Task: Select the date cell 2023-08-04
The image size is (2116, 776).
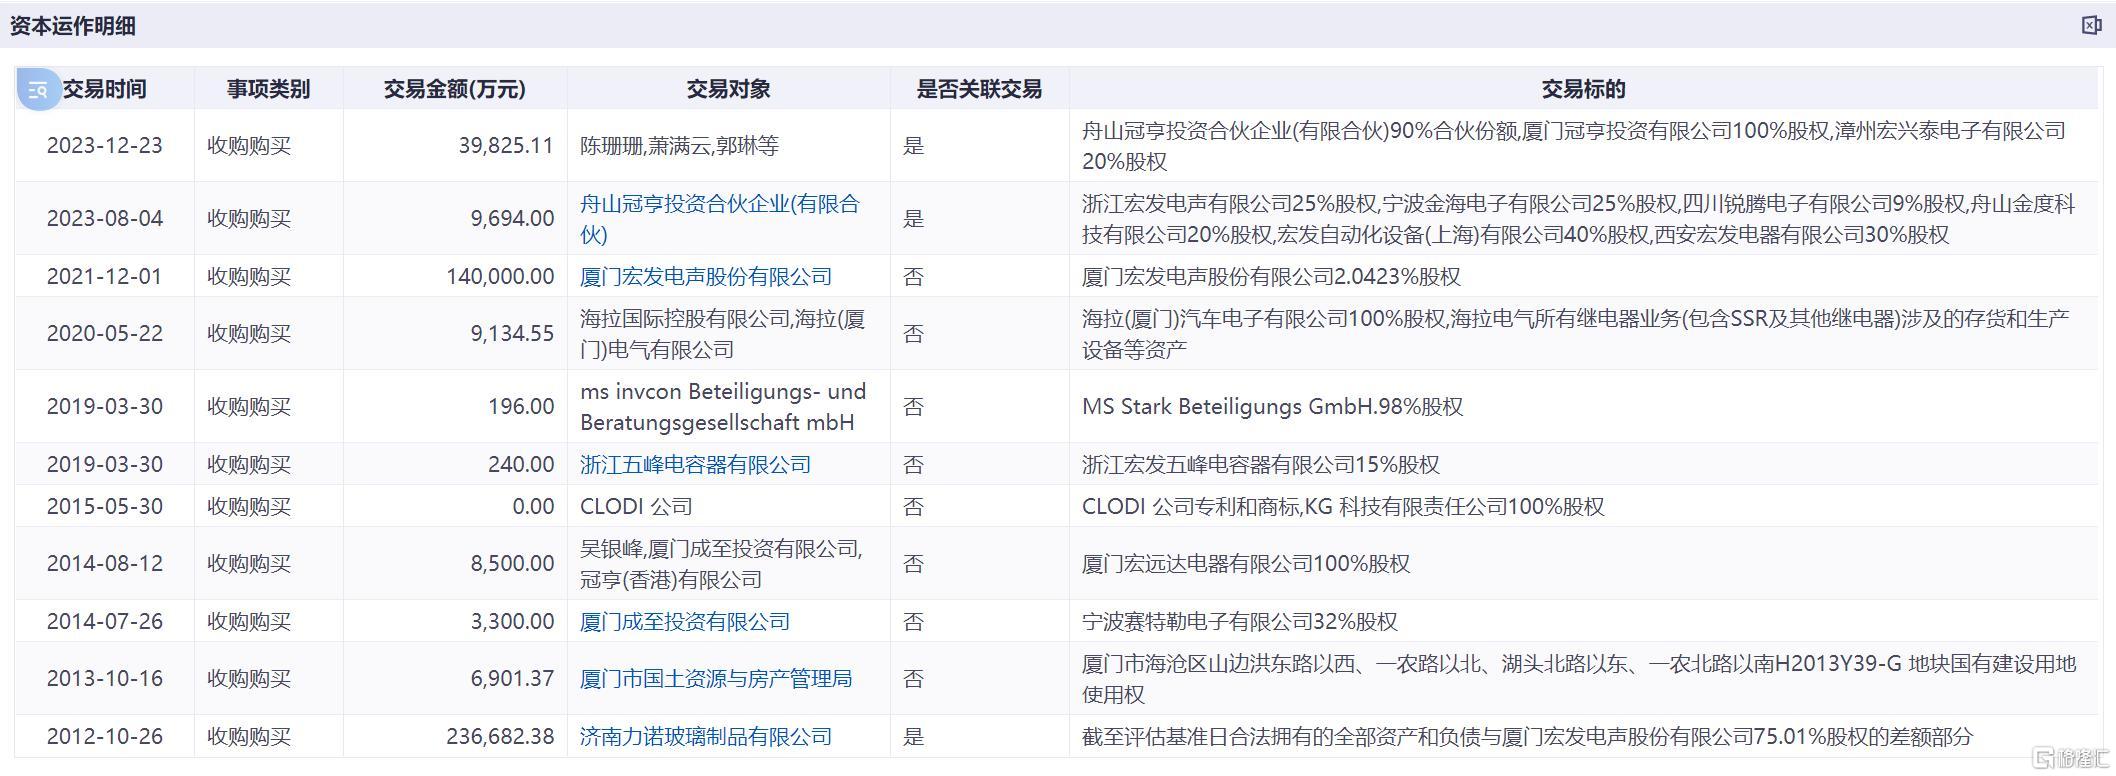Action: 104,219
